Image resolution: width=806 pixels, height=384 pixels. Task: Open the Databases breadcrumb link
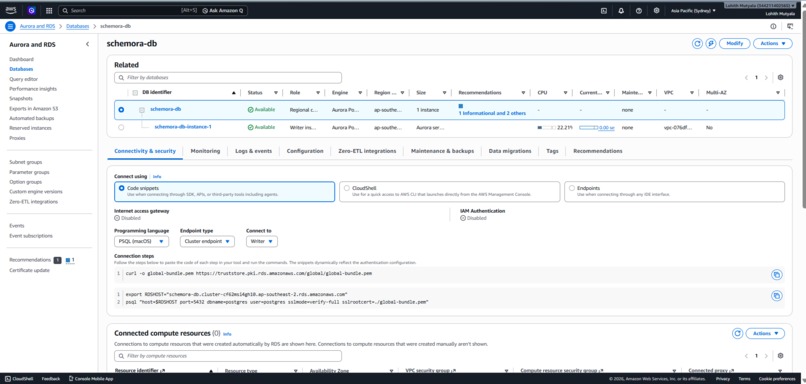77,26
